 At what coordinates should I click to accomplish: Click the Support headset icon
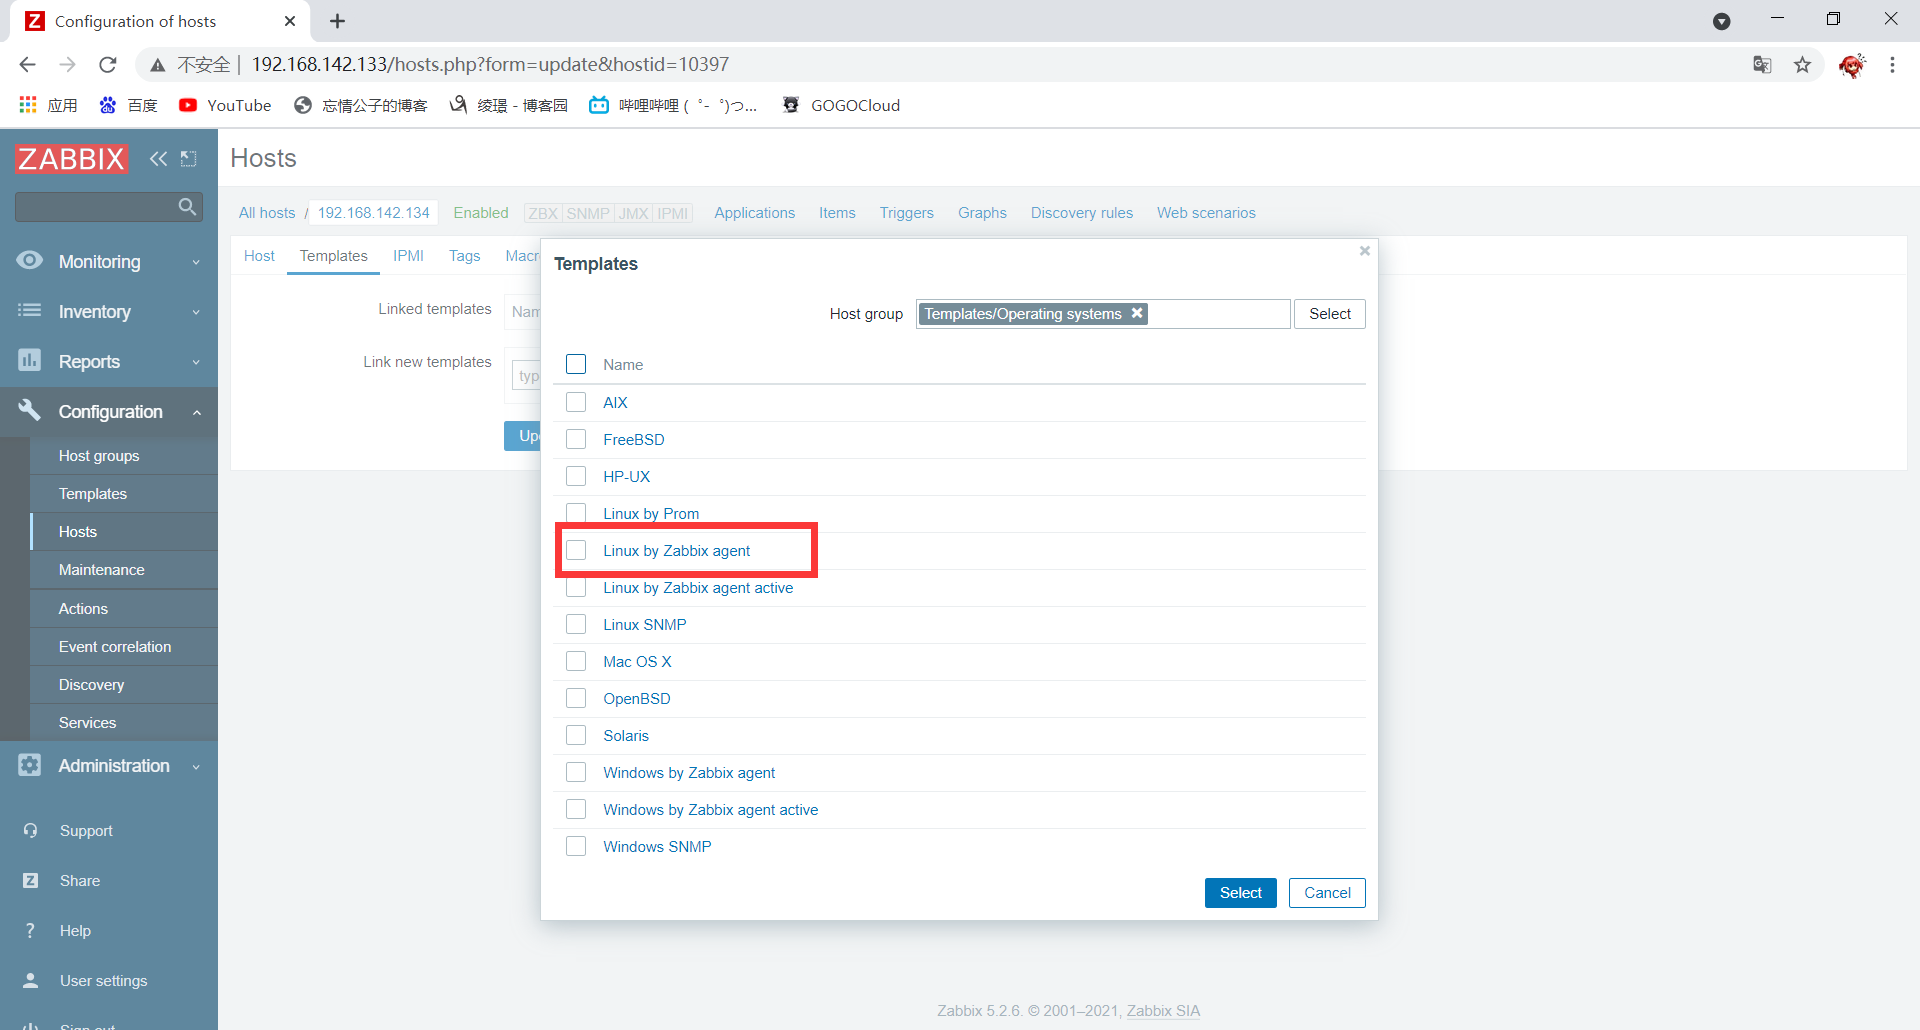coord(30,830)
